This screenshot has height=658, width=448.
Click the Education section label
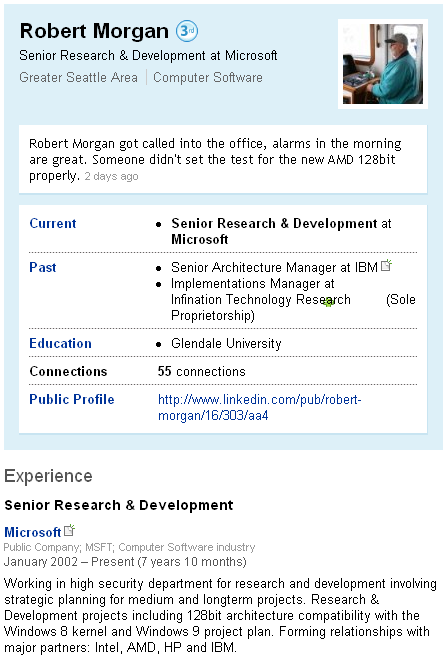[60, 343]
